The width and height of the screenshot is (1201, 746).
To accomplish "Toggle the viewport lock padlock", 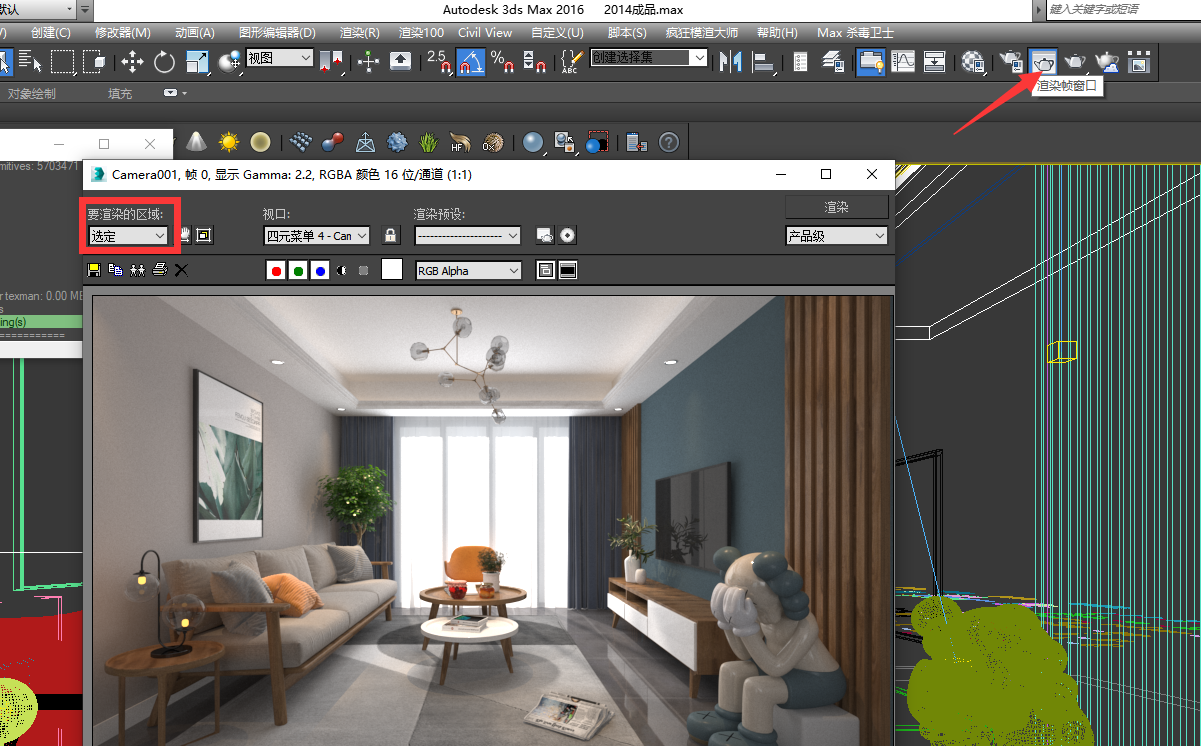I will click(x=391, y=236).
